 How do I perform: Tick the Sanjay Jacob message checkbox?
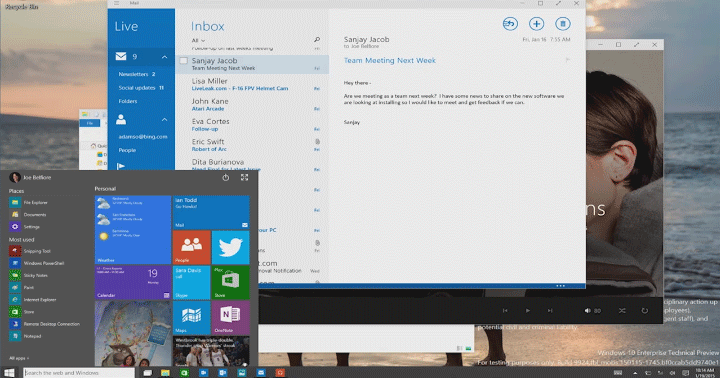pyautogui.click(x=183, y=61)
